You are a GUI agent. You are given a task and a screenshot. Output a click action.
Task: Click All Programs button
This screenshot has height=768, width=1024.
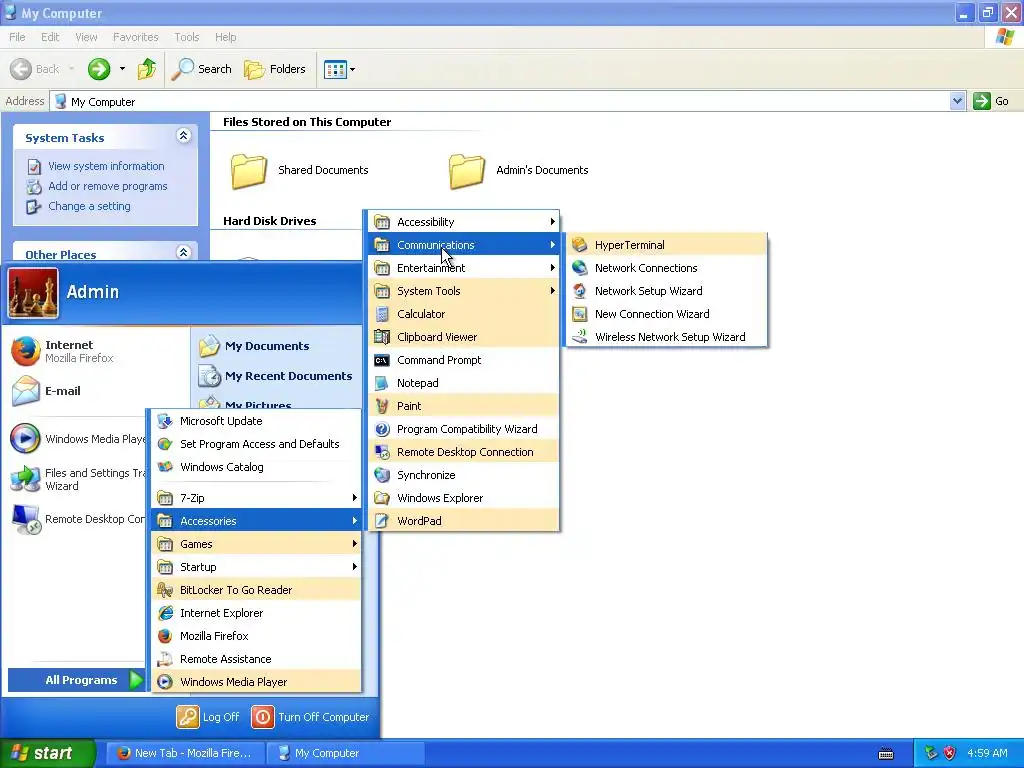(76, 680)
